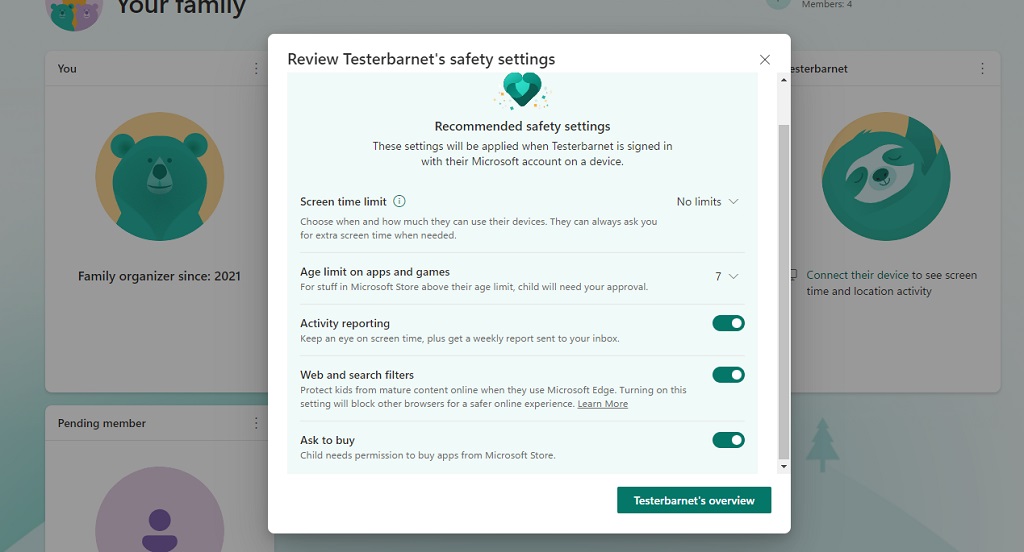The image size is (1024, 552).
Task: Click the dialog vertical scrollbar thumb
Action: coord(784,292)
